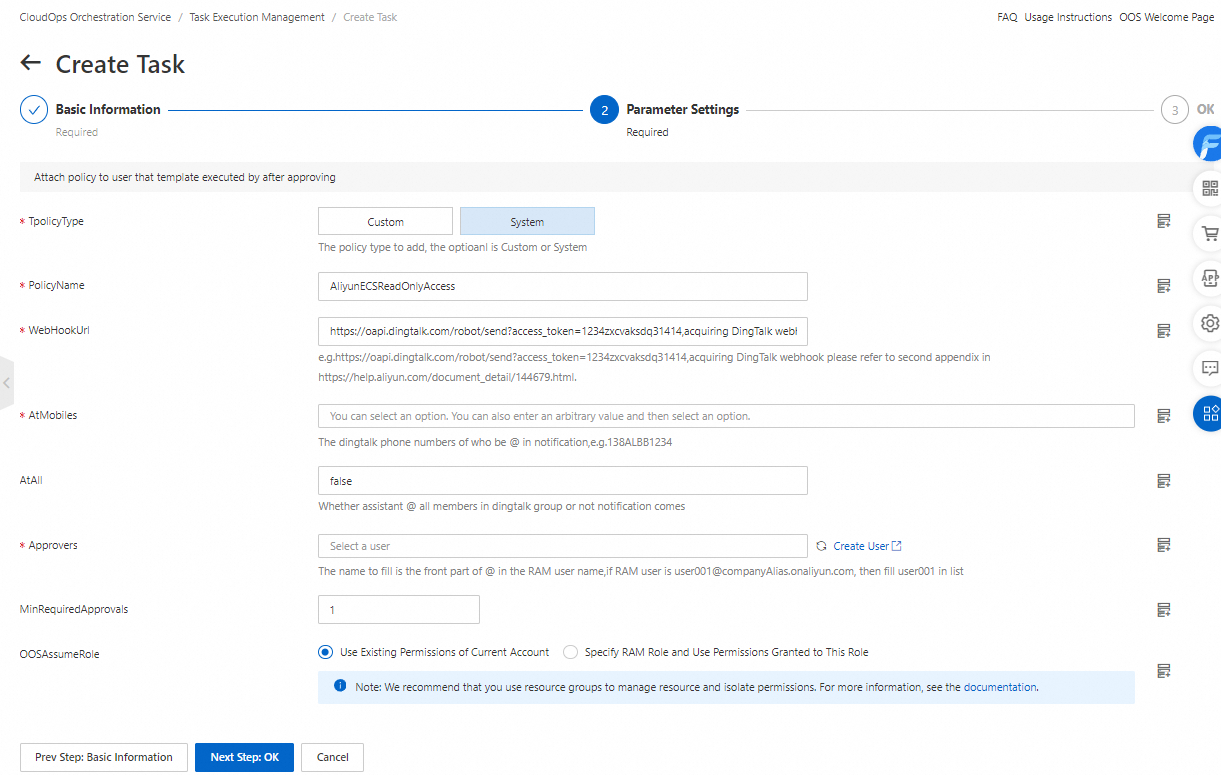This screenshot has height=775, width=1221.
Task: Open the Approvers user selection dropdown
Action: coord(561,545)
